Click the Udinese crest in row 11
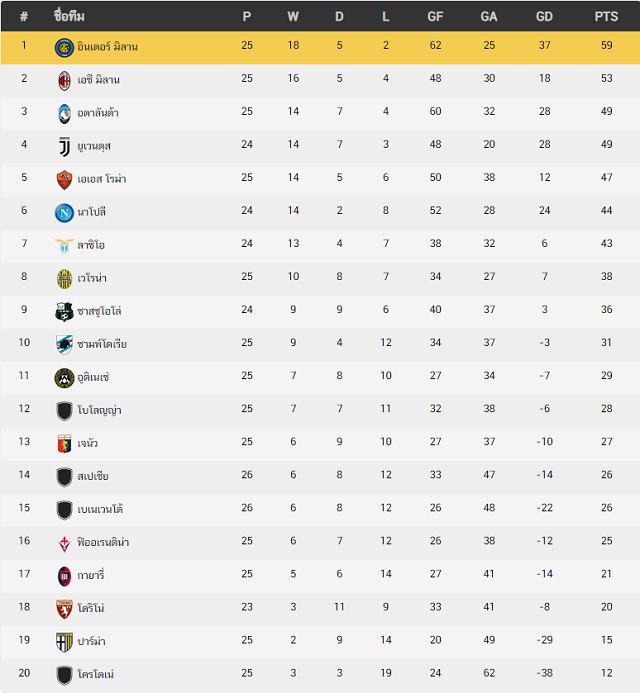 coord(64,378)
